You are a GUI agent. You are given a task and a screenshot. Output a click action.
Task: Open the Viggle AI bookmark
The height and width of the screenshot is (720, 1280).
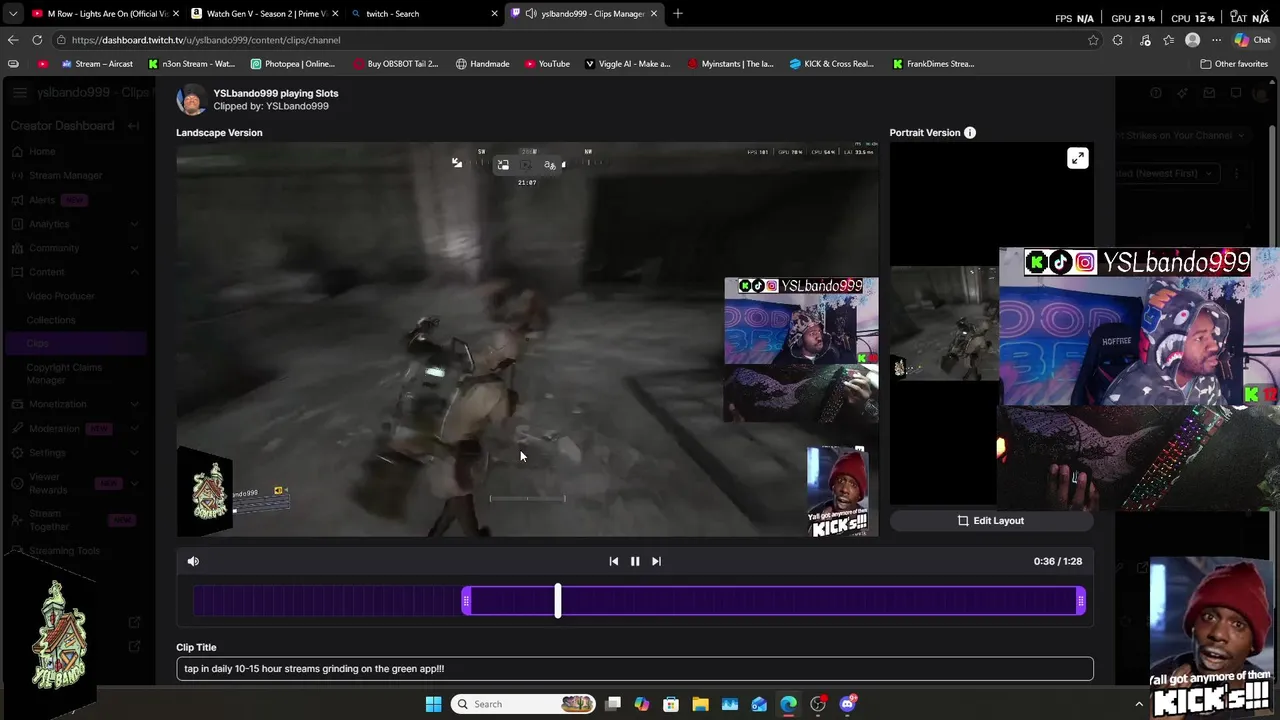point(627,63)
